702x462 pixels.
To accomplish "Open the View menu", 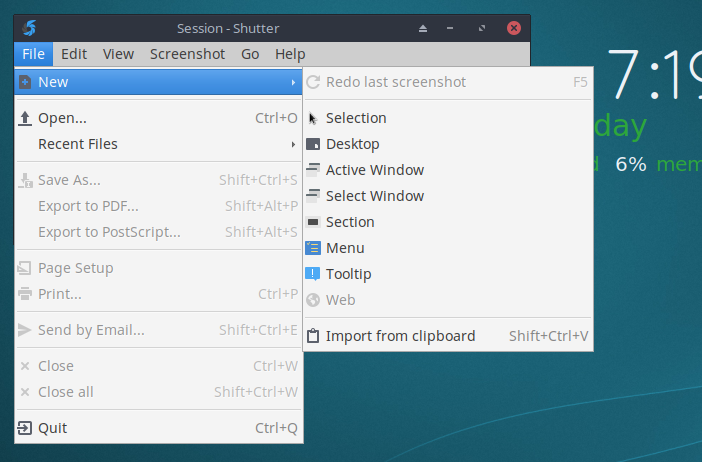I will [118, 54].
